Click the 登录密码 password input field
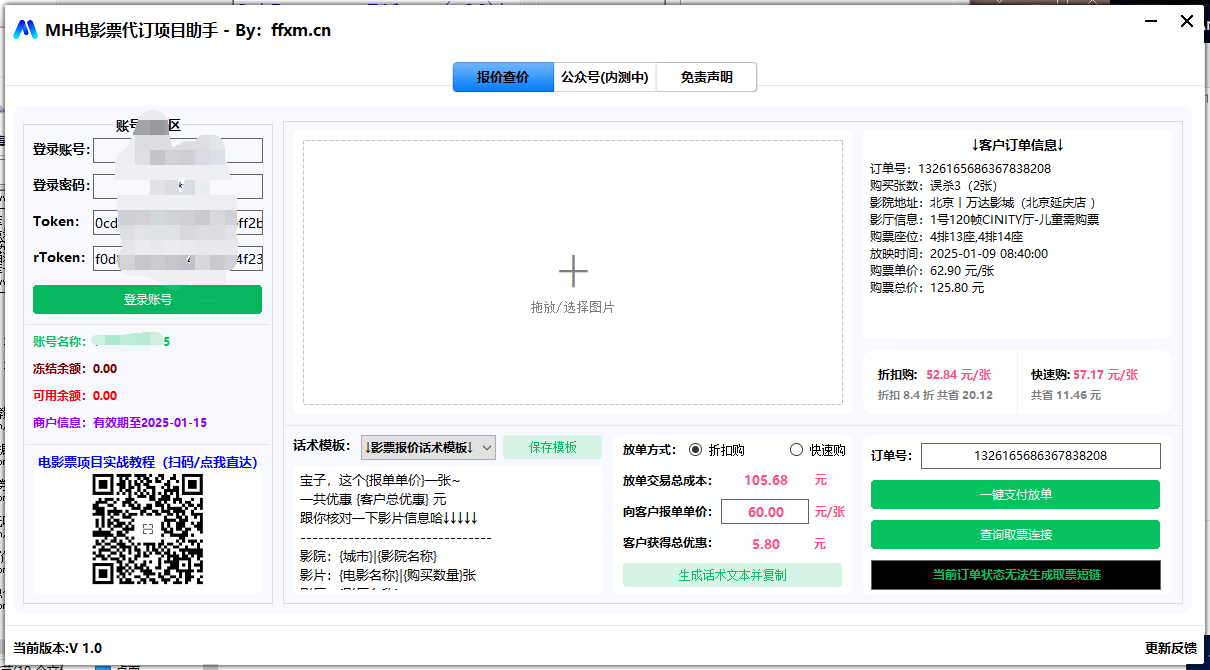1210x670 pixels. click(177, 185)
